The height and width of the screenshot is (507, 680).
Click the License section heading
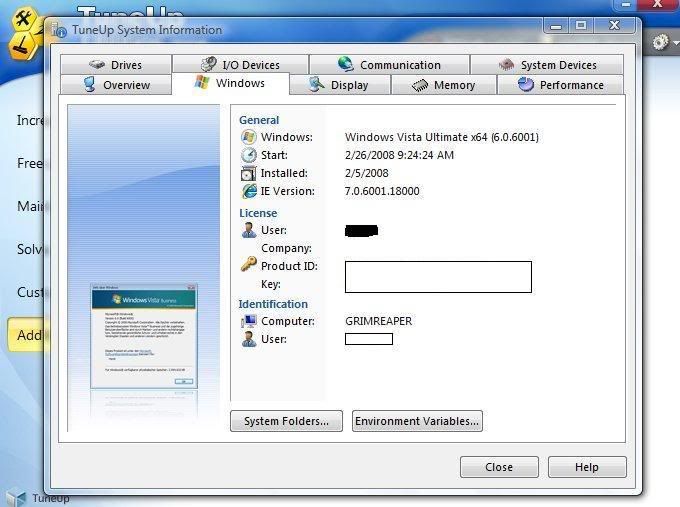coord(258,213)
